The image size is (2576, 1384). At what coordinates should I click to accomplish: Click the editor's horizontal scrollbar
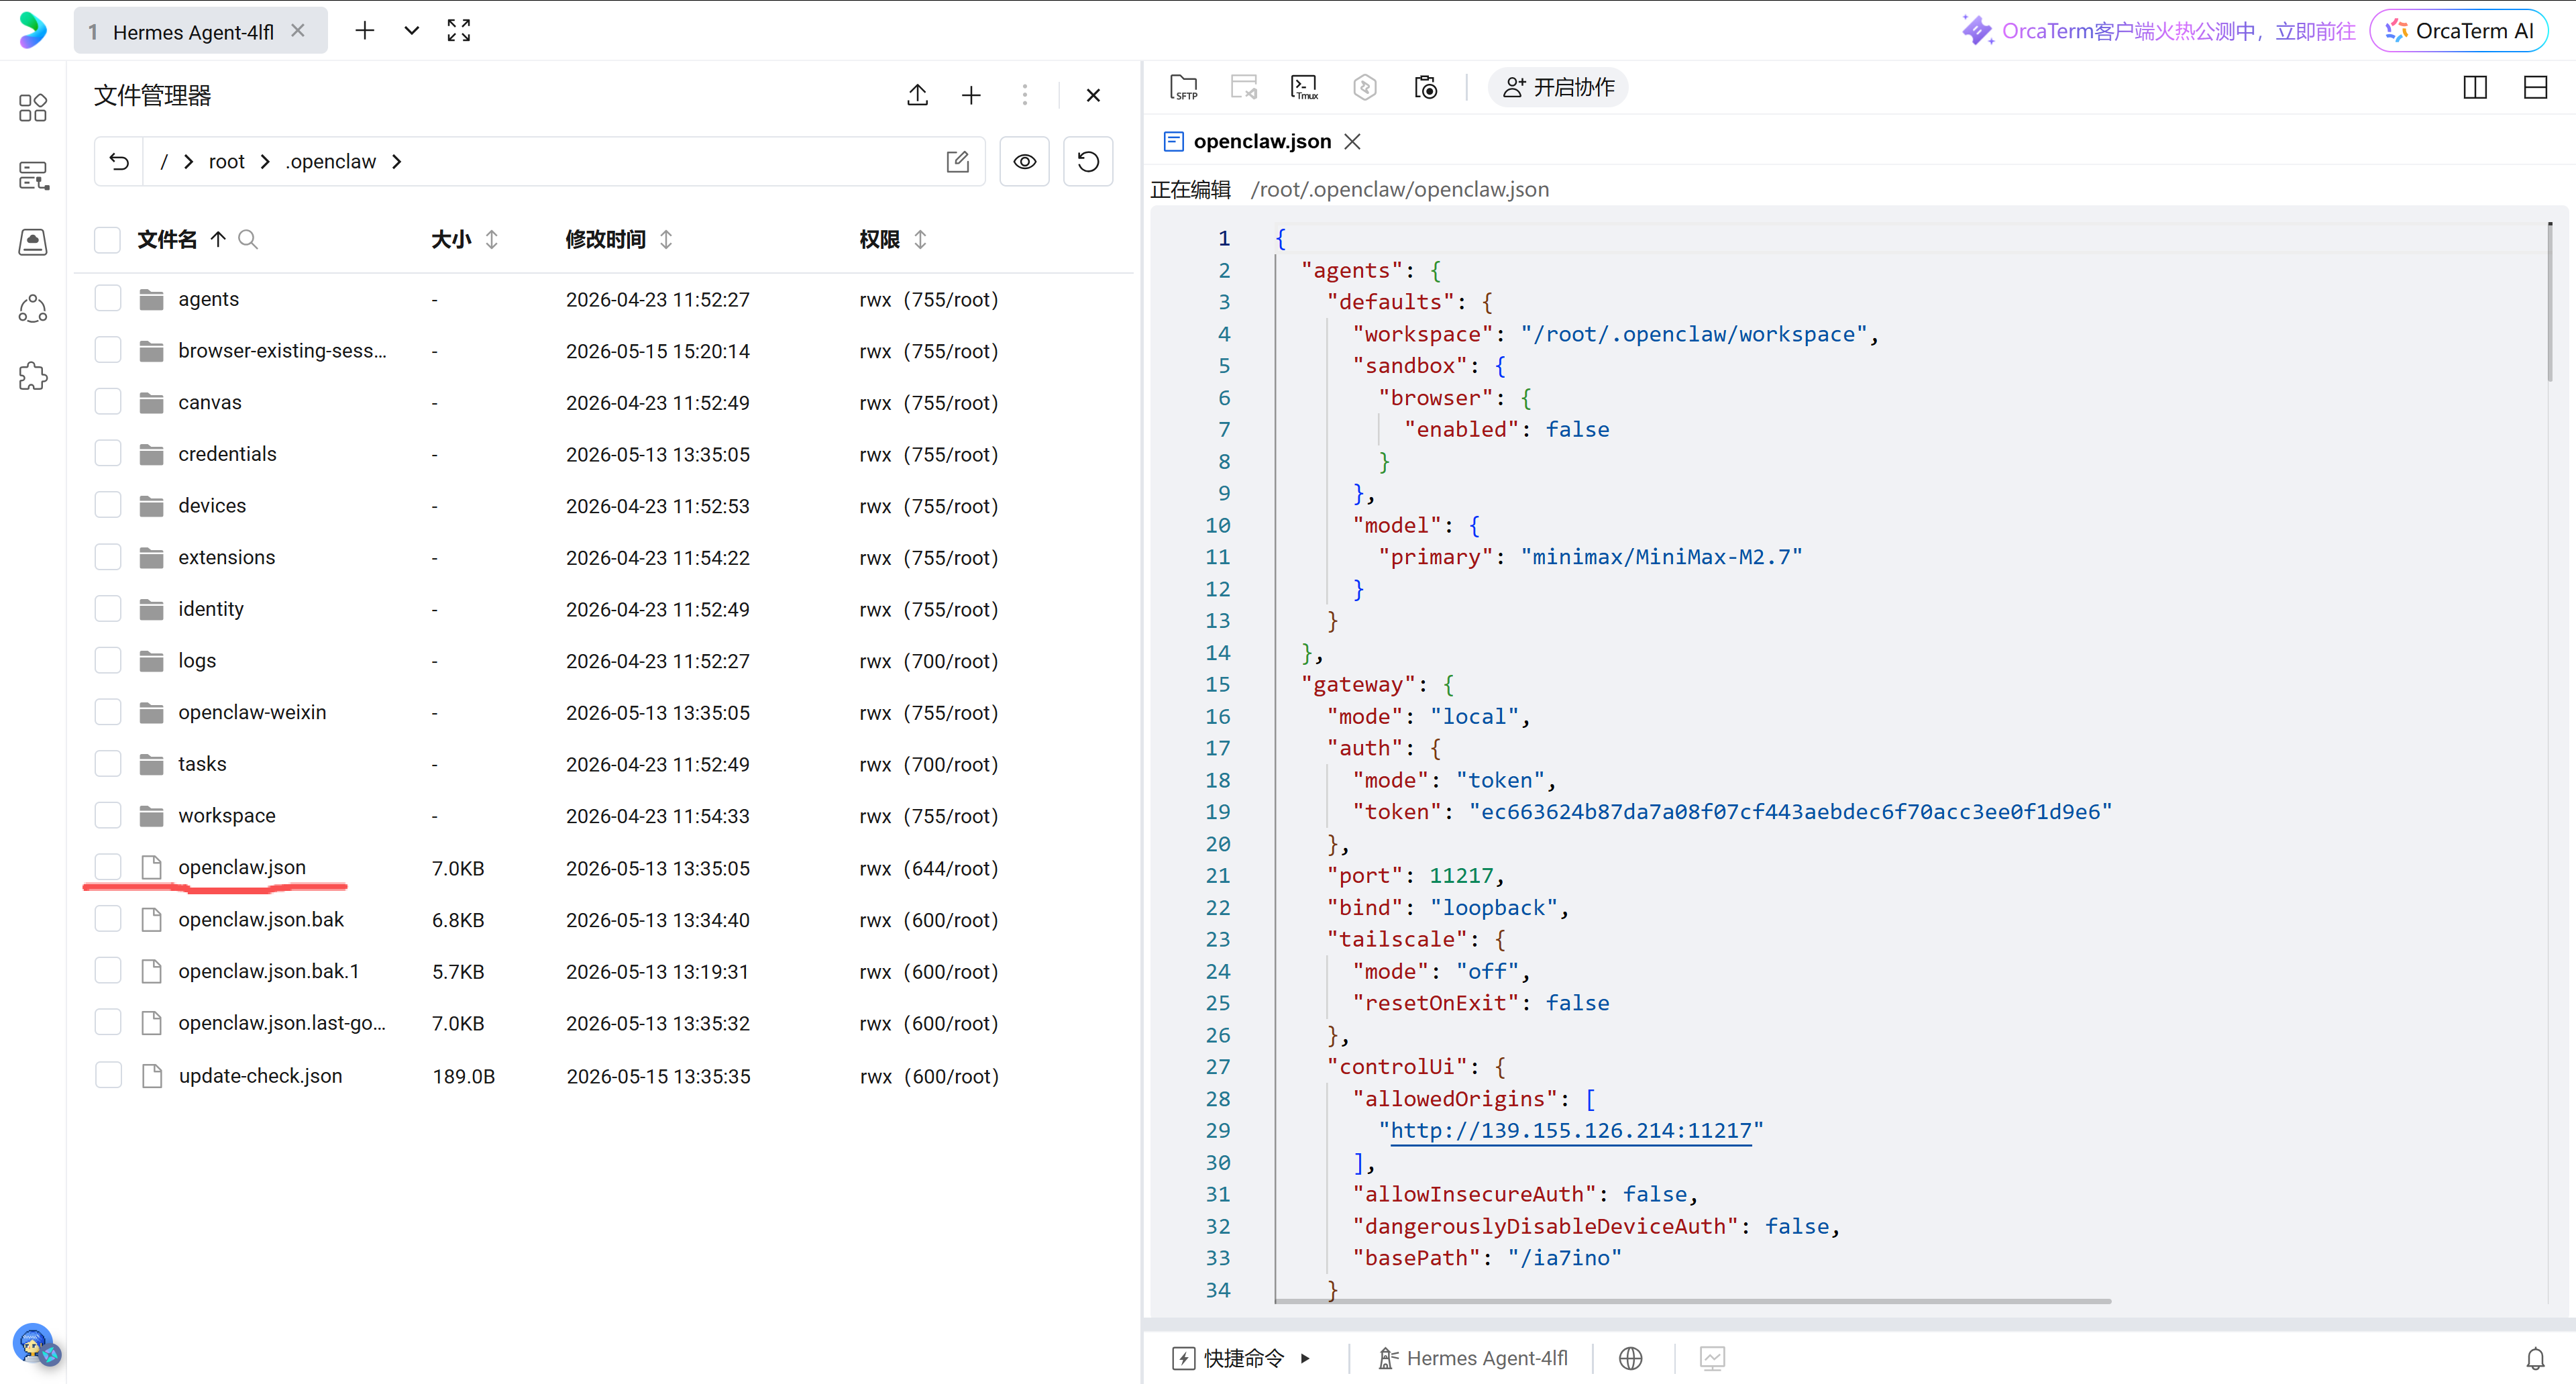1692,1301
